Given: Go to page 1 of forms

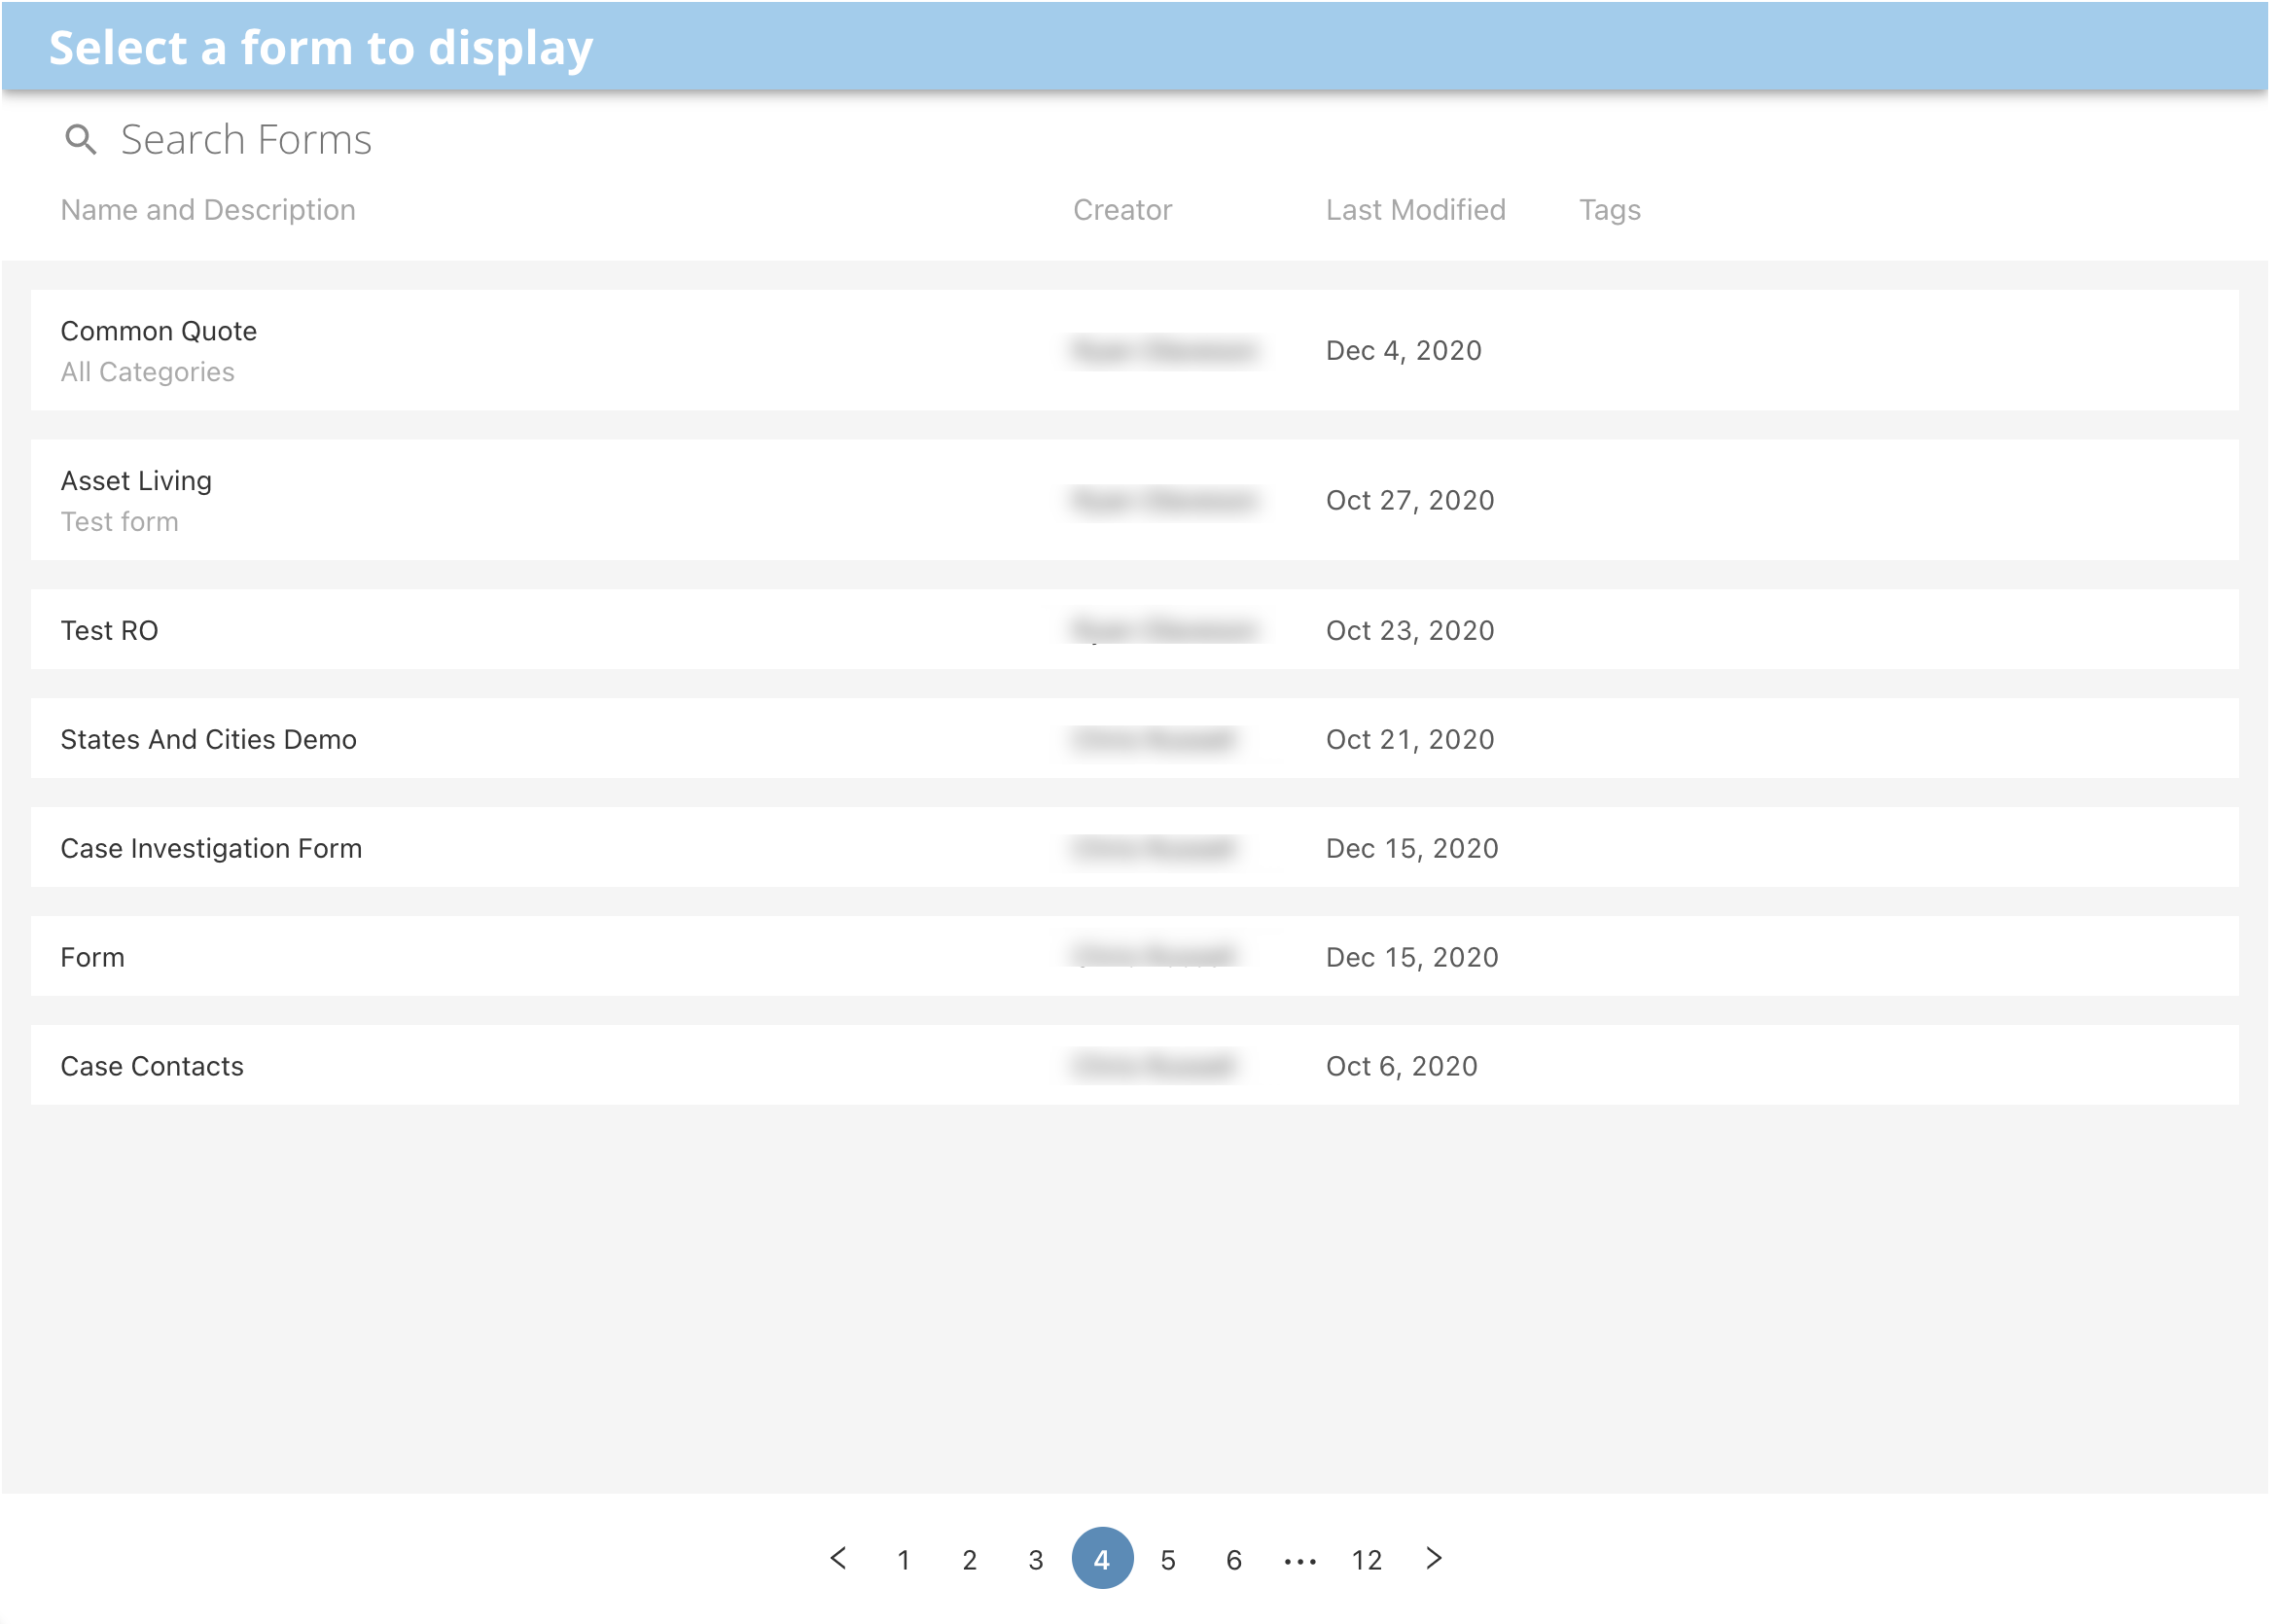Looking at the screenshot, I should [x=903, y=1559].
